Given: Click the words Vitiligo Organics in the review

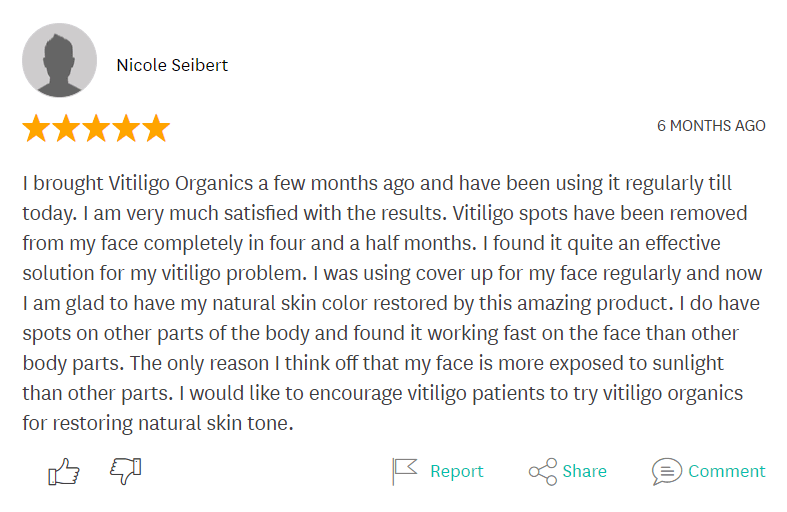Looking at the screenshot, I should [181, 183].
